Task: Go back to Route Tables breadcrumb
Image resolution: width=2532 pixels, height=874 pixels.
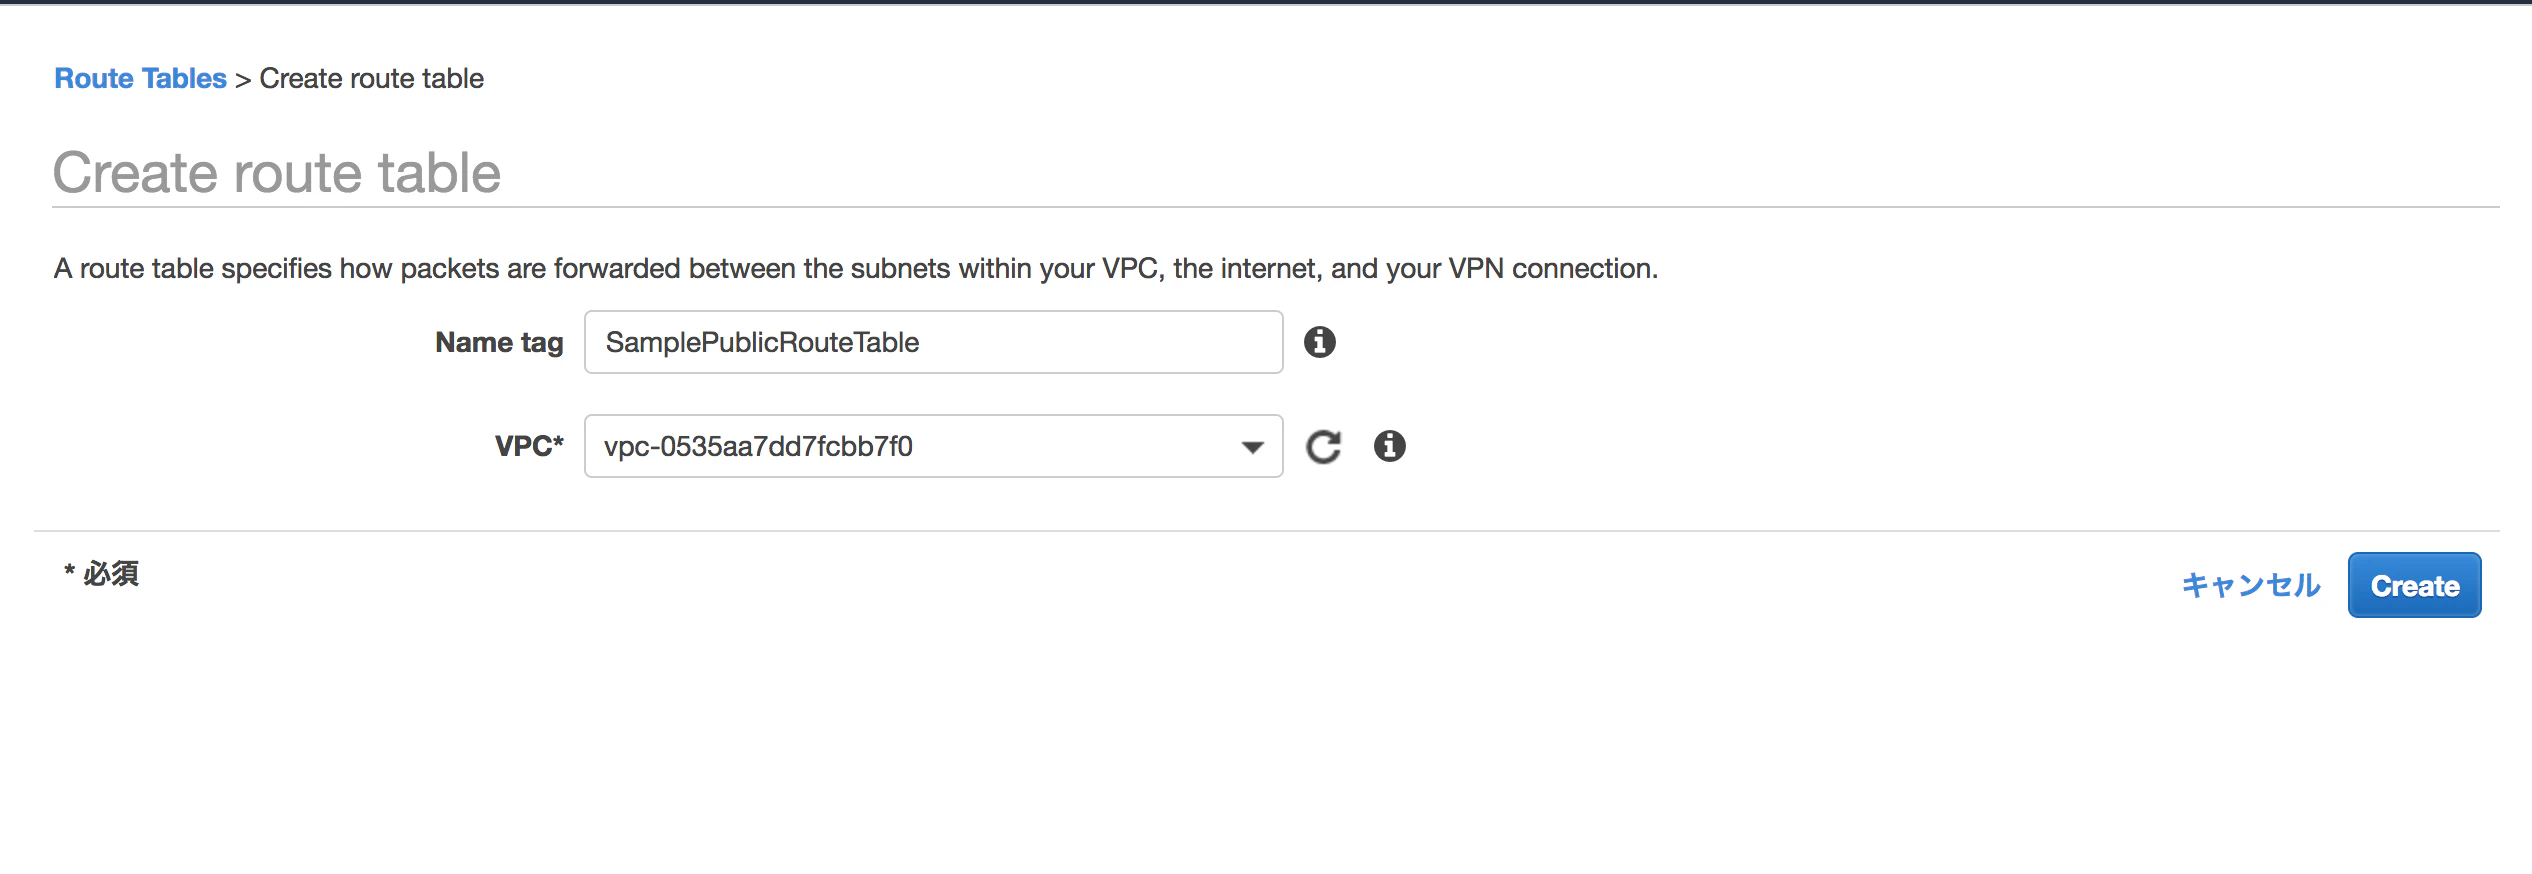Action: coord(140,78)
